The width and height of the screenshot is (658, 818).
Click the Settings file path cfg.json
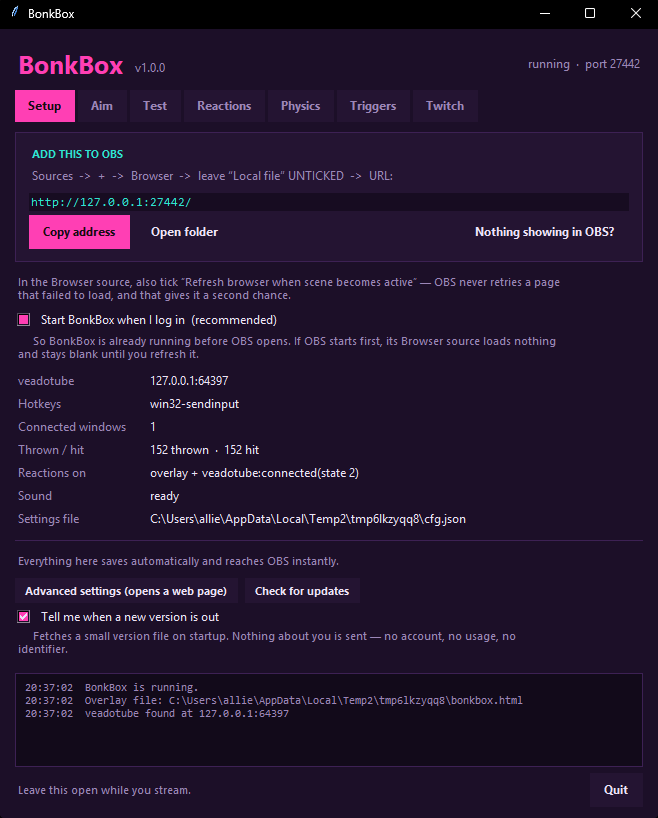point(308,519)
